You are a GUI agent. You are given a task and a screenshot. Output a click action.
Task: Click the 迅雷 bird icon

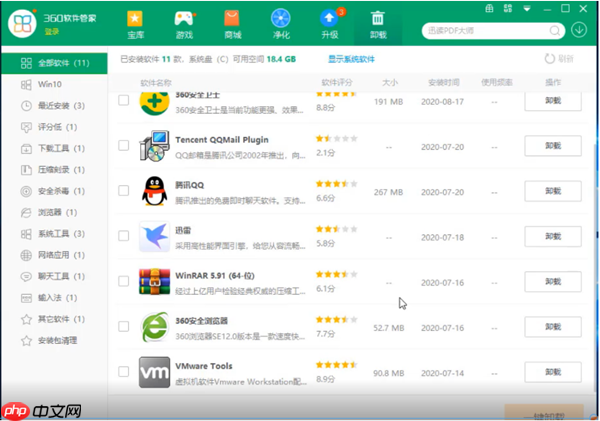tap(154, 236)
